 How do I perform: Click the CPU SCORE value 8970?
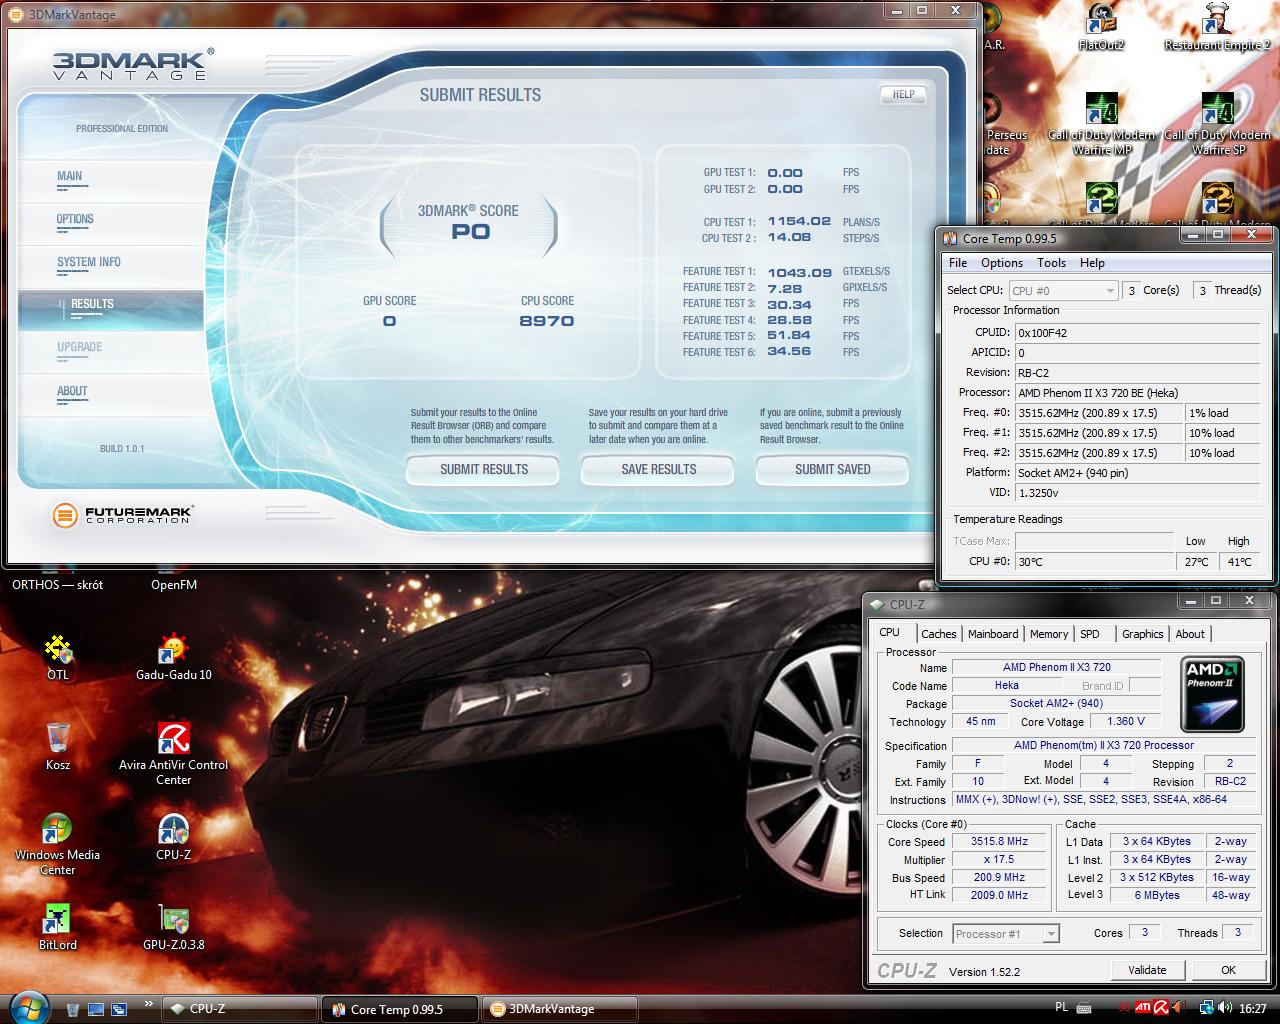pyautogui.click(x=546, y=321)
